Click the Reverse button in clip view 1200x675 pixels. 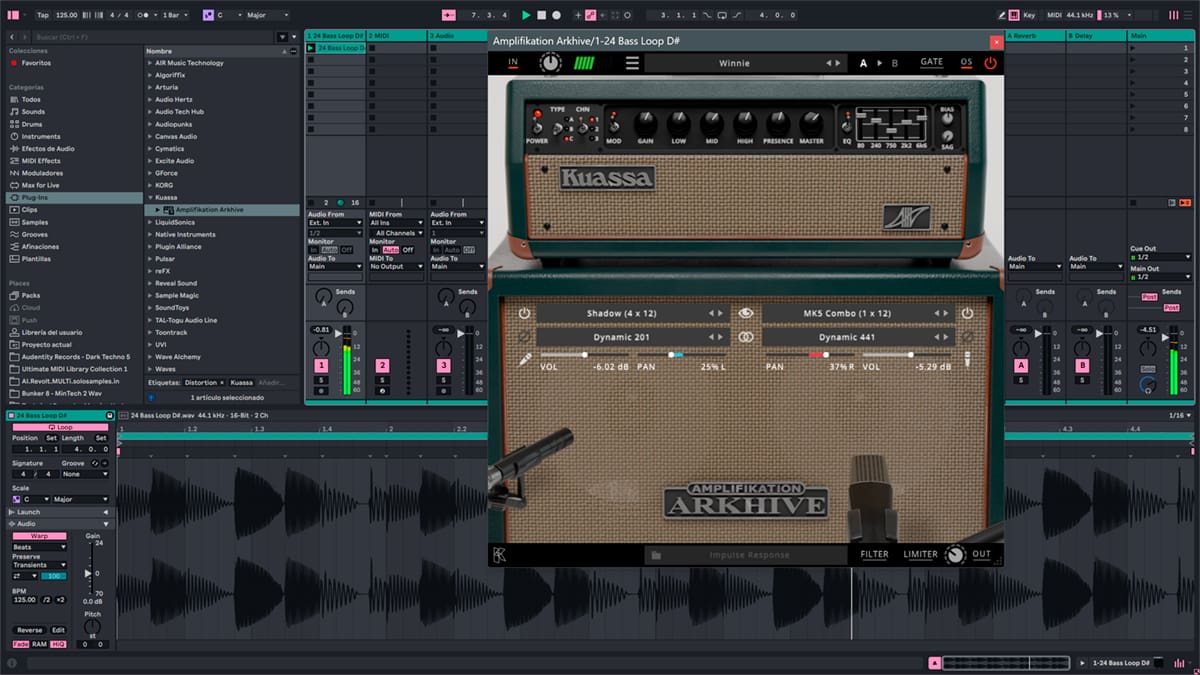[x=29, y=630]
